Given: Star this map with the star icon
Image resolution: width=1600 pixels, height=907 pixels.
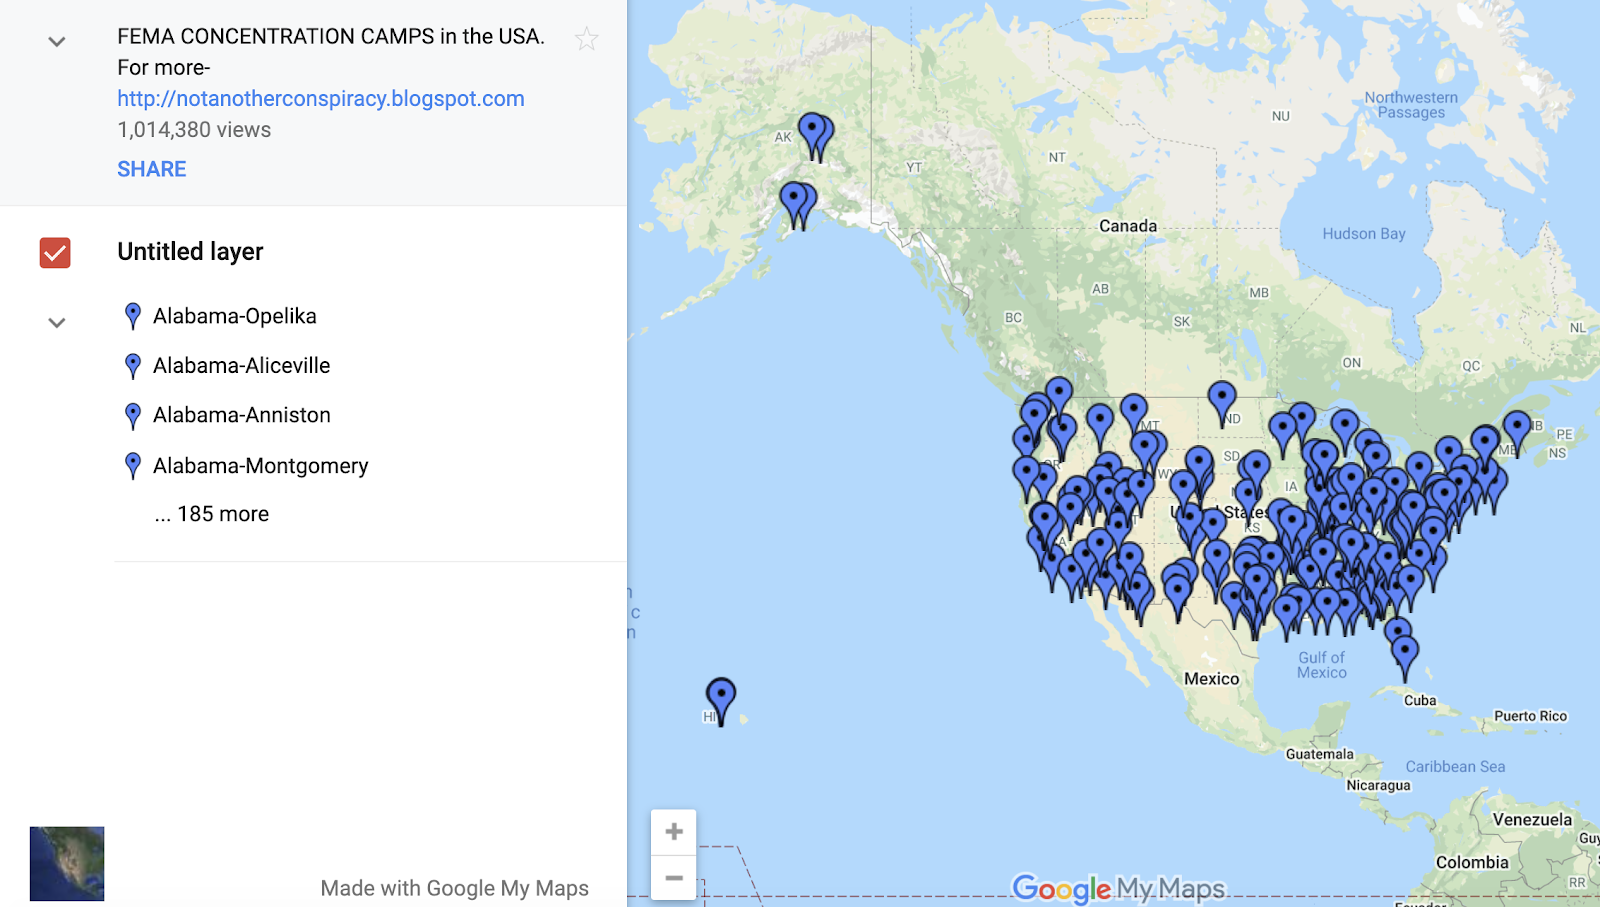Looking at the screenshot, I should click(587, 39).
